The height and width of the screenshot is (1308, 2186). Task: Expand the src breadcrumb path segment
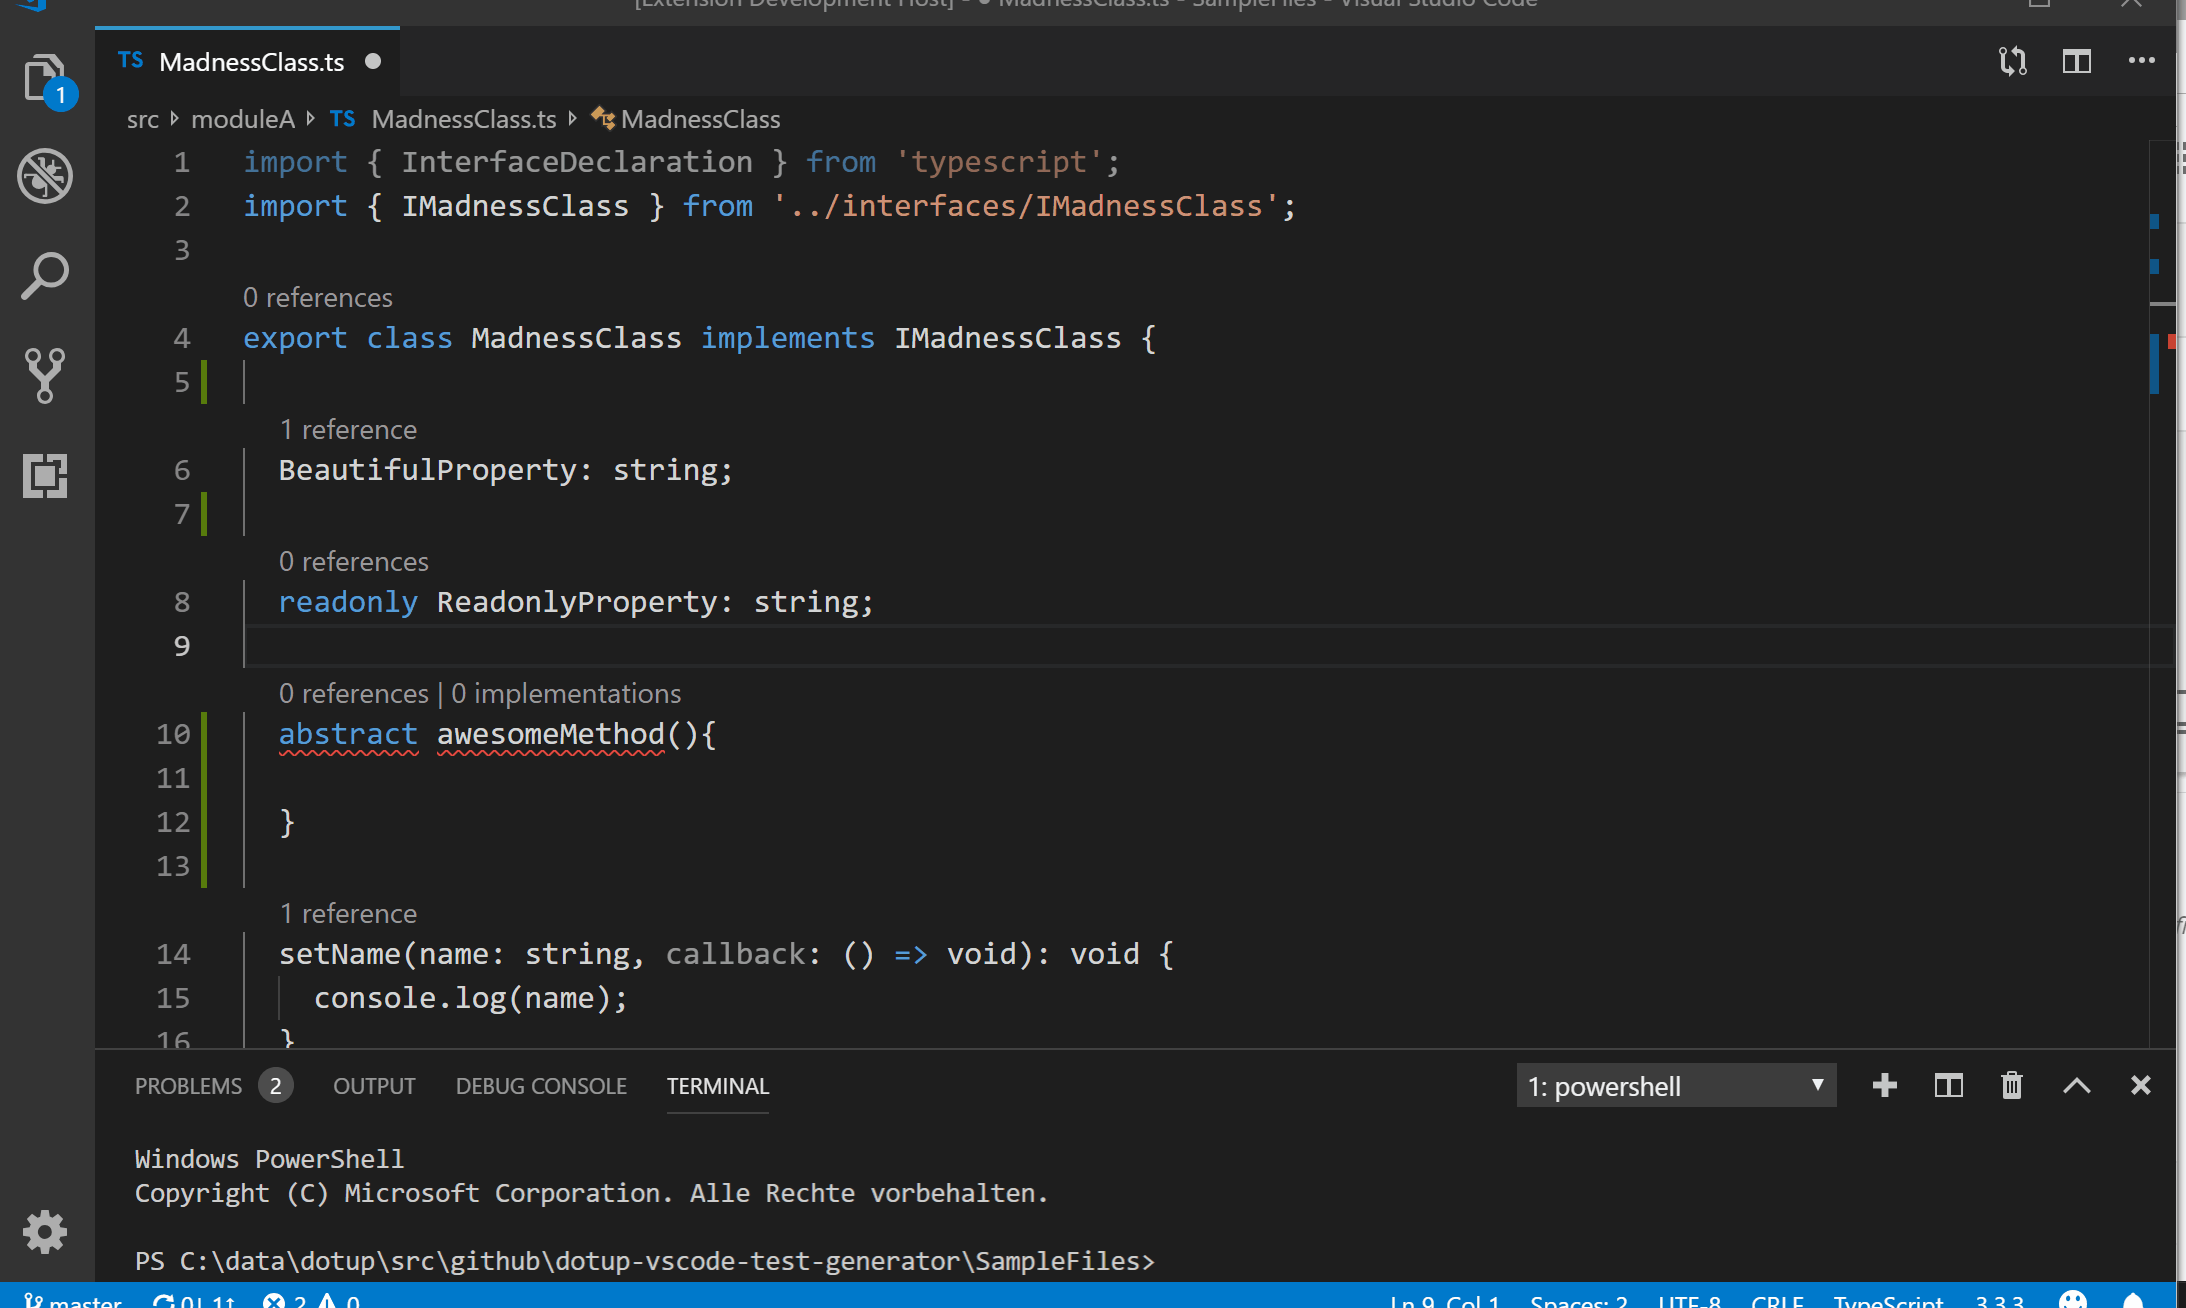[x=140, y=117]
